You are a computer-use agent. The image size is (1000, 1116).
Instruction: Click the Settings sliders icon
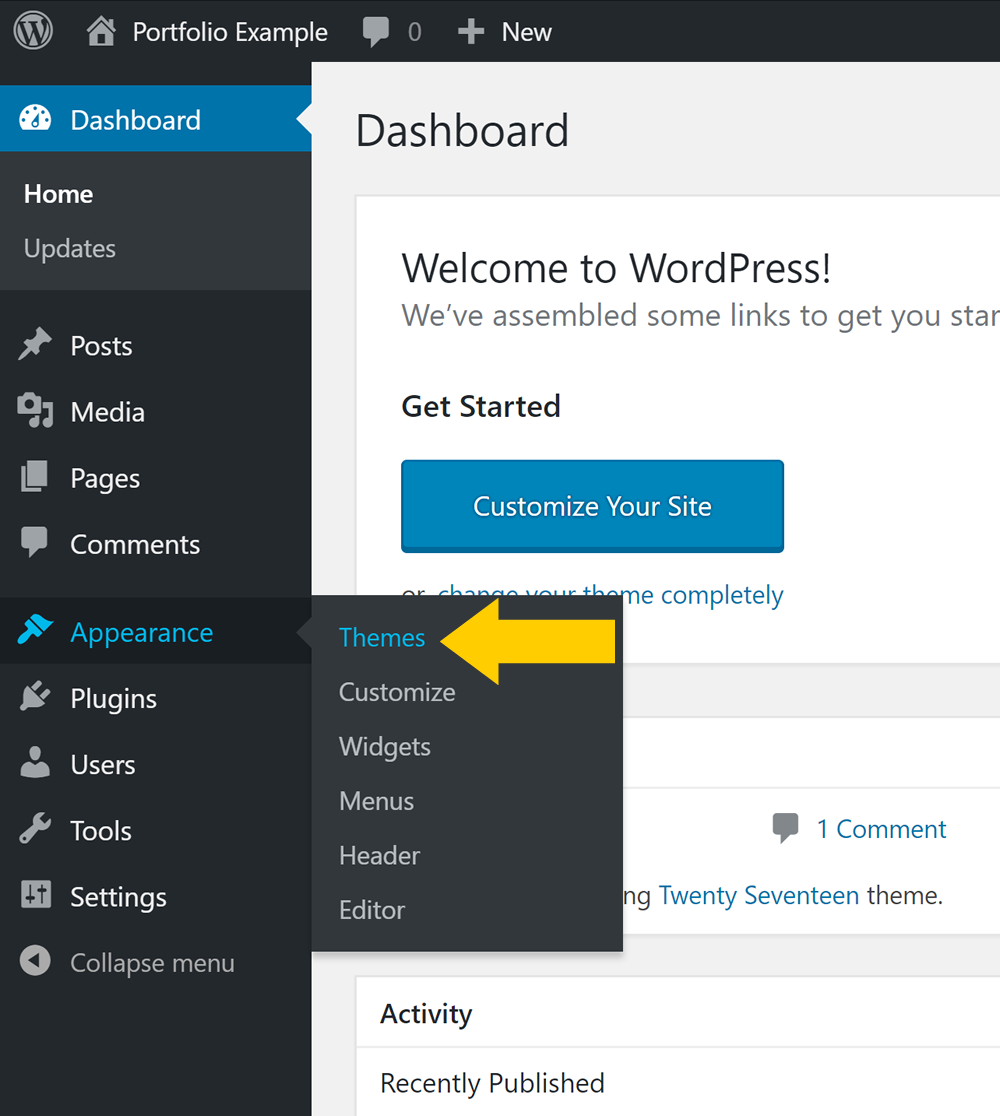[x=36, y=895]
